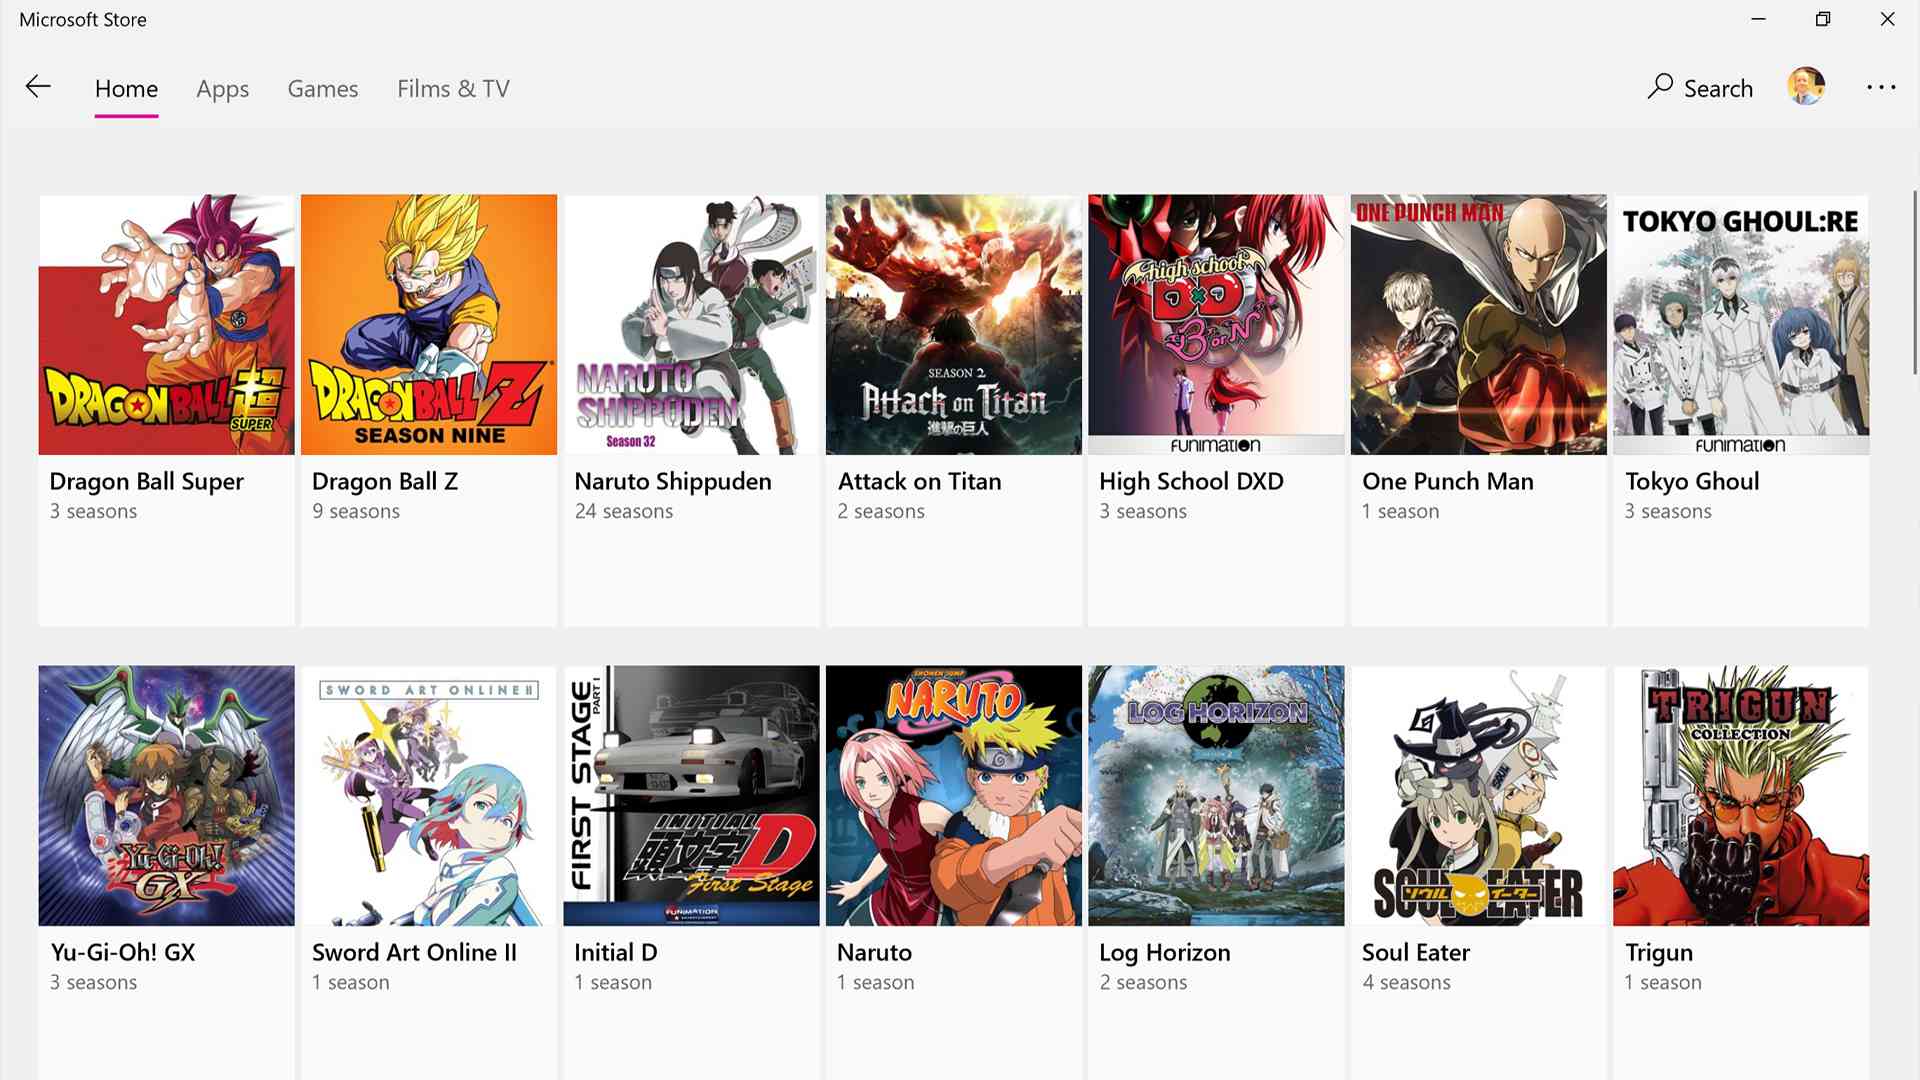The height and width of the screenshot is (1080, 1920).
Task: Scroll down to see more anime
Action: (x=1913, y=791)
